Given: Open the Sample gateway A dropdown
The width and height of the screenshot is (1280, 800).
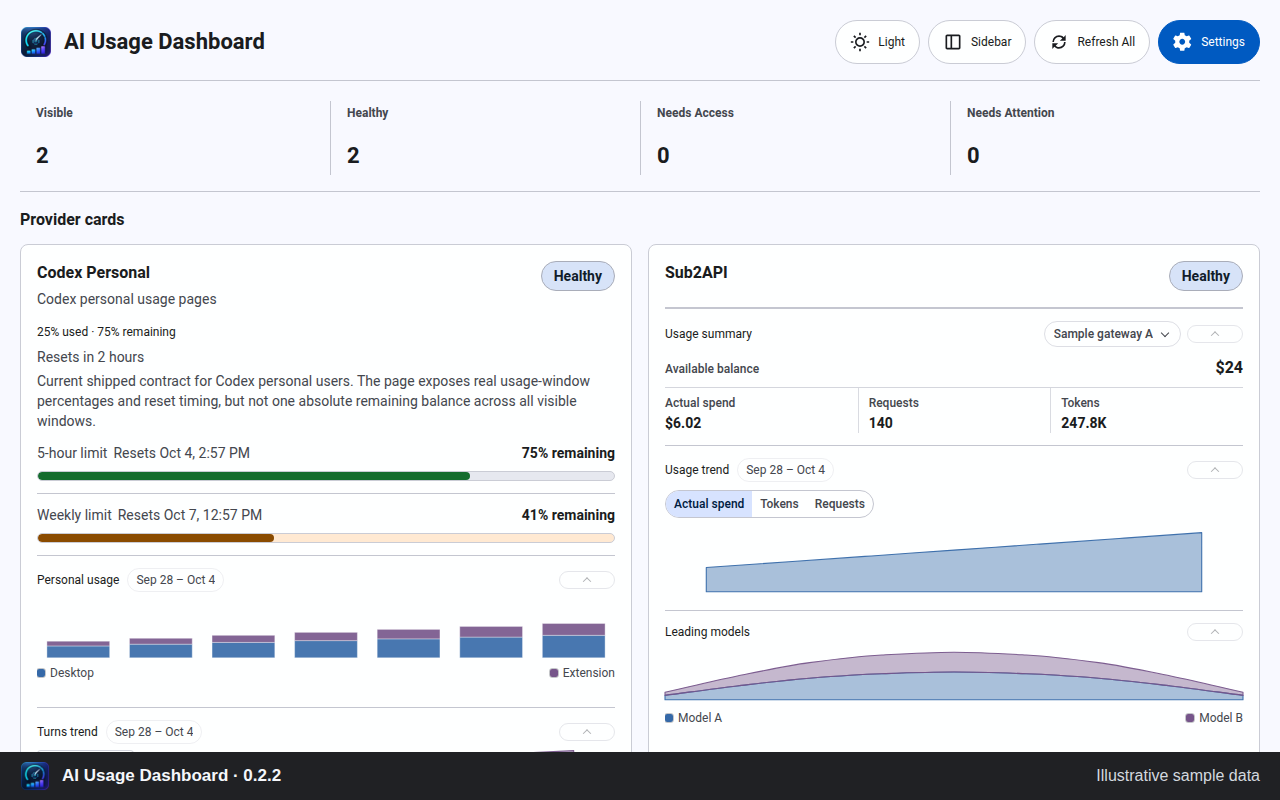Looking at the screenshot, I should coord(1112,334).
